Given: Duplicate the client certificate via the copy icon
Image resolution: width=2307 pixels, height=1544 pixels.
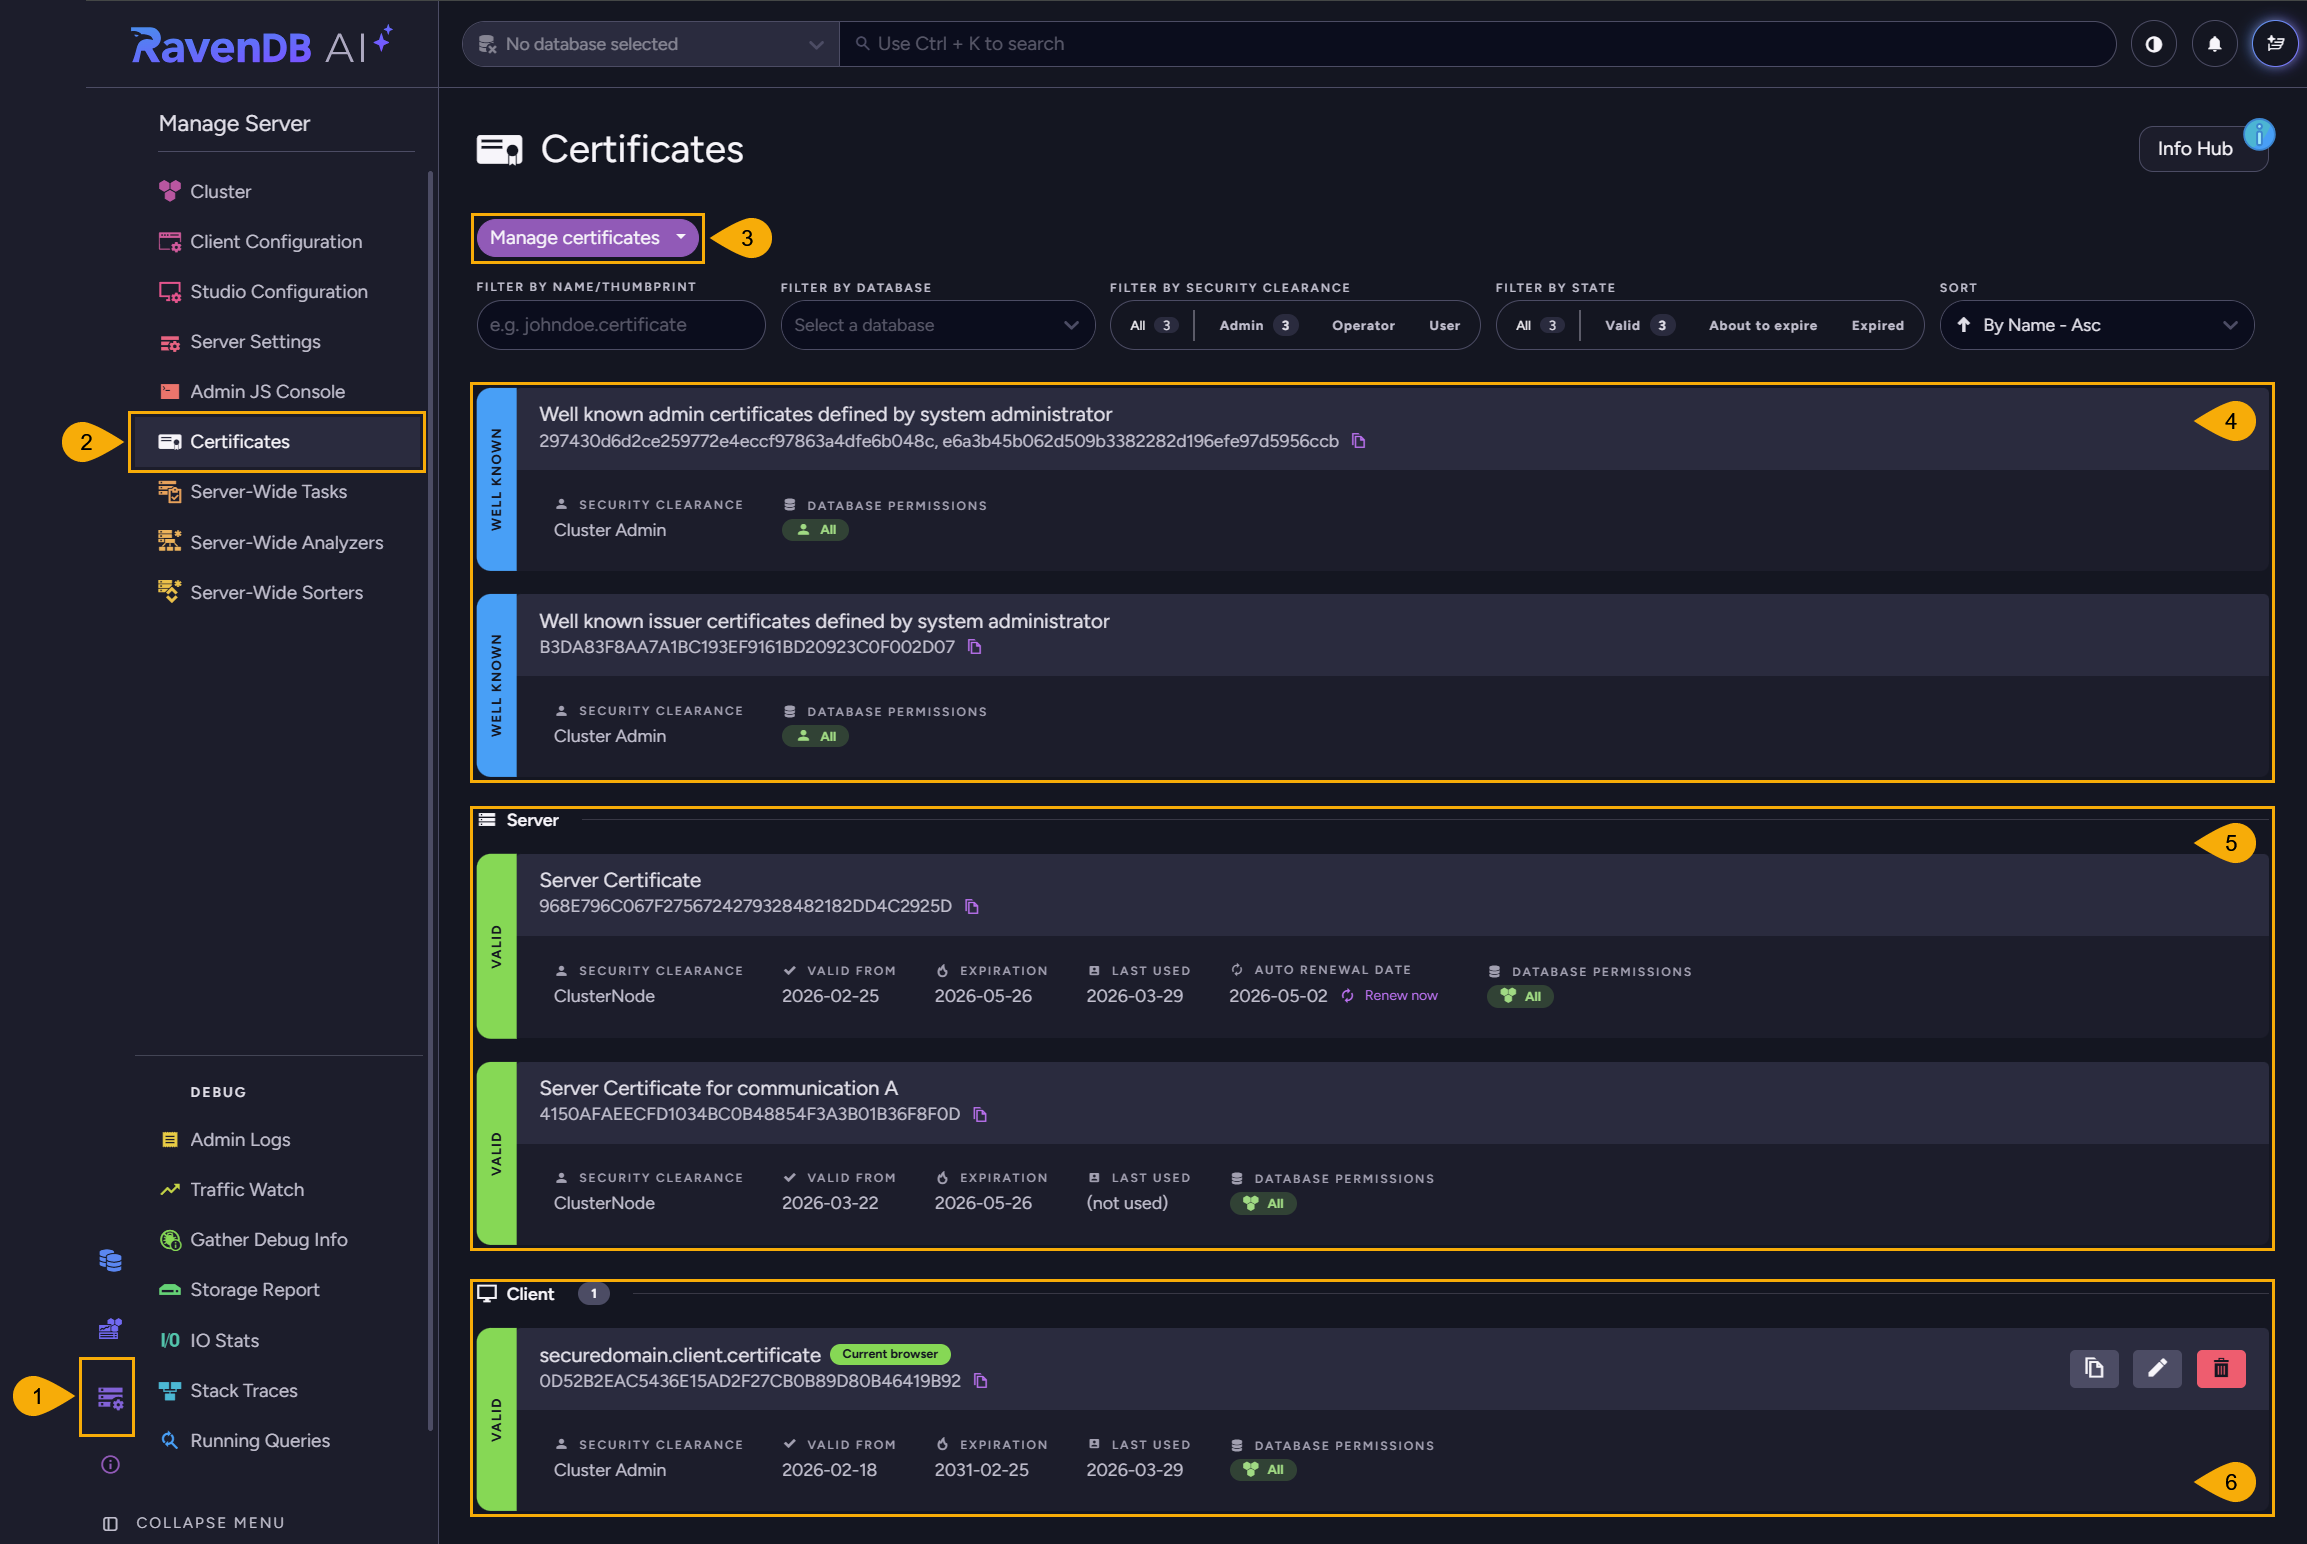Looking at the screenshot, I should coord(2094,1368).
